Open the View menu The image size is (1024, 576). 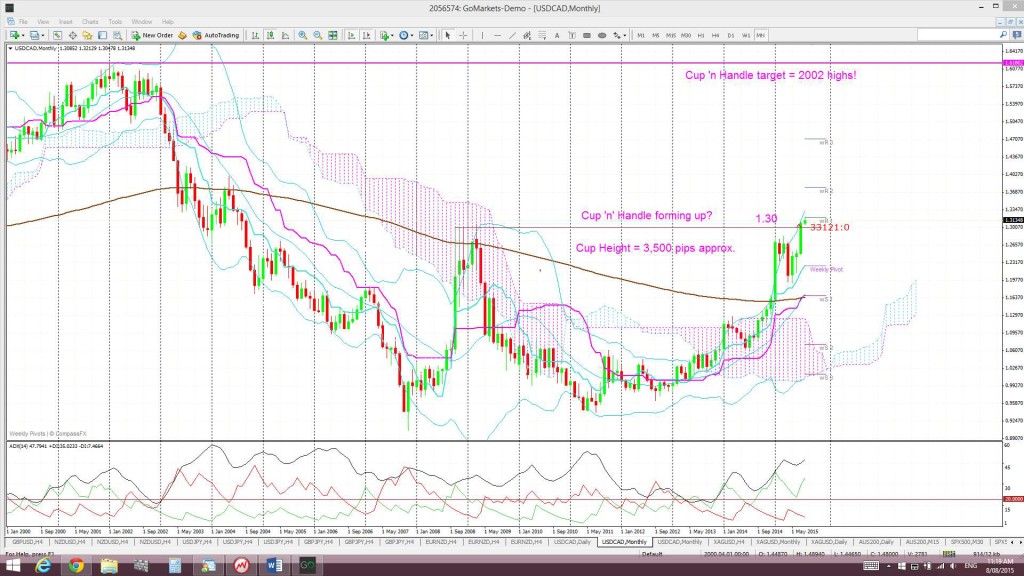tap(43, 22)
